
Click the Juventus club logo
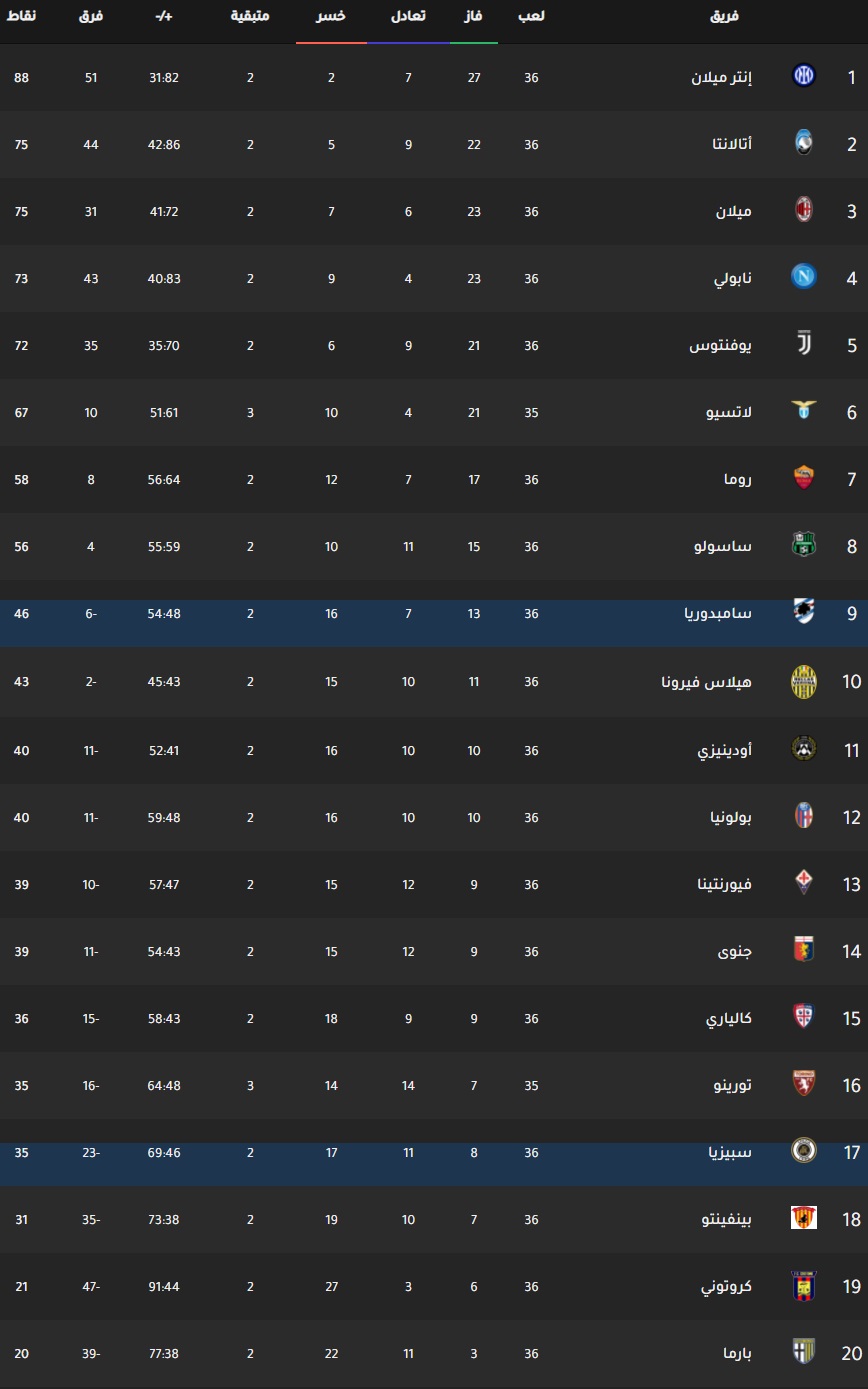pos(804,344)
